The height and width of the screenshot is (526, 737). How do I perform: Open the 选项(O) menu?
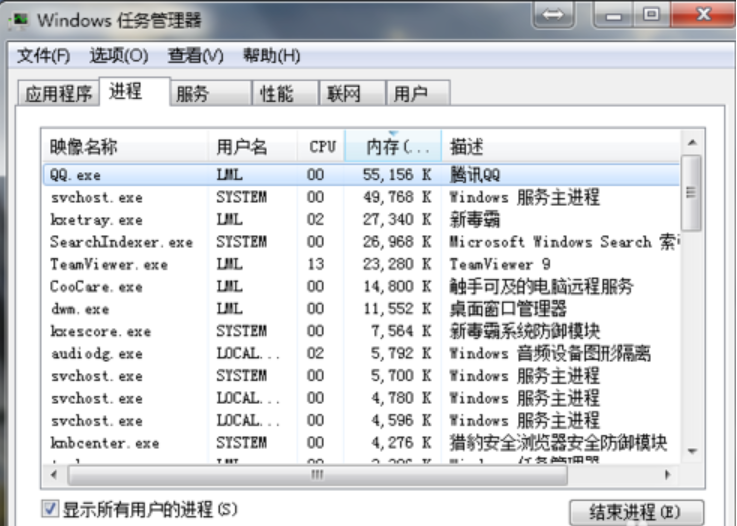(118, 55)
